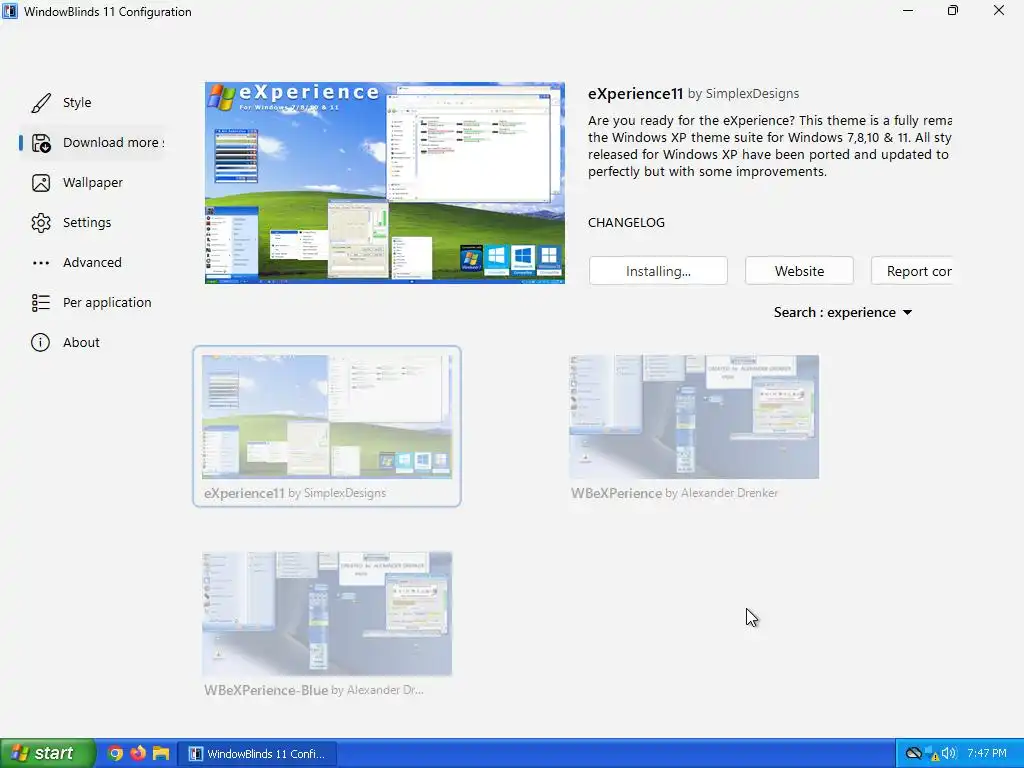
Task: Click the WindowBlinds title bar app icon
Action: (10, 11)
